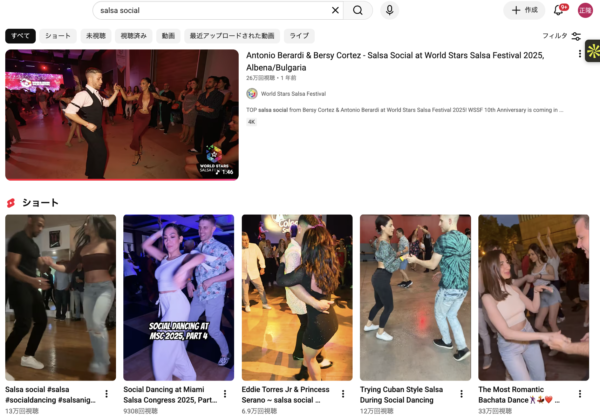This screenshot has height=418, width=600.
Task: Click the Social Dancing at Miami Salsa Congress title
Action: coord(170,395)
